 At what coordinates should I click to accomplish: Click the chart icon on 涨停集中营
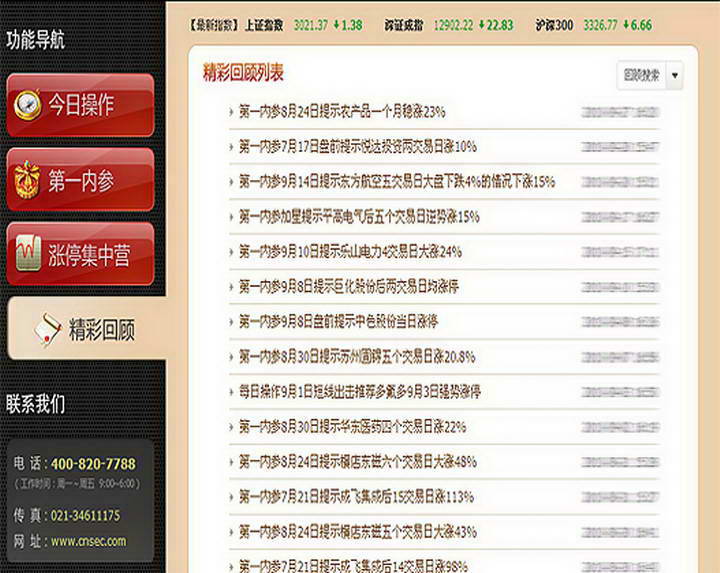click(x=28, y=253)
